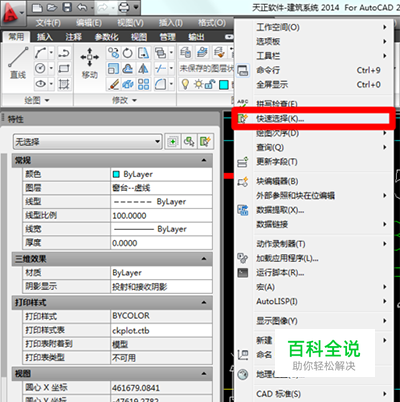Open Layer Properties manager icon
The image size is (400, 402).
[x=186, y=53]
